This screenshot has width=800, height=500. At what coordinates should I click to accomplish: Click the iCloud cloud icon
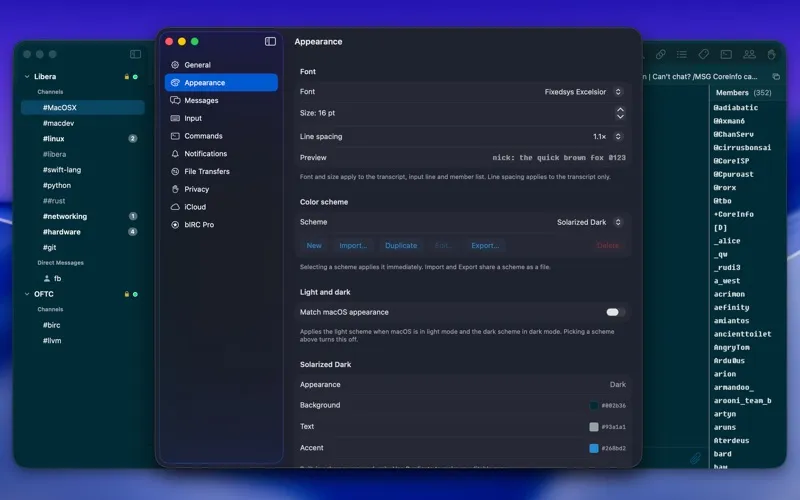tap(175, 207)
